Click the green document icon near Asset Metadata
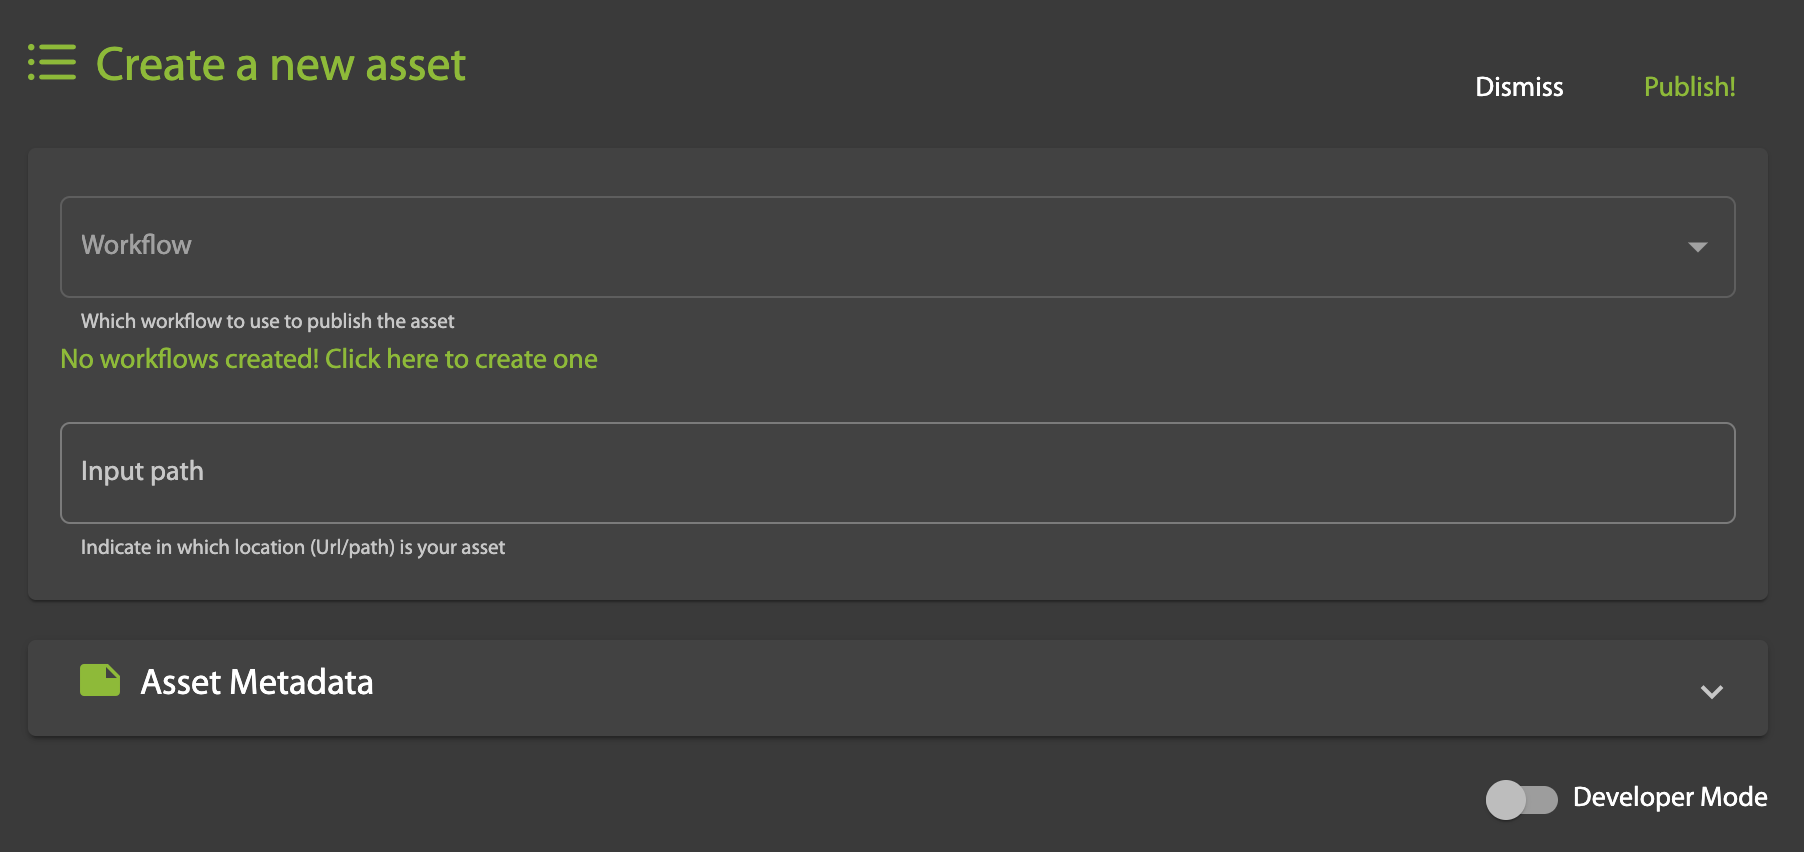Viewport: 1804px width, 852px height. (99, 682)
